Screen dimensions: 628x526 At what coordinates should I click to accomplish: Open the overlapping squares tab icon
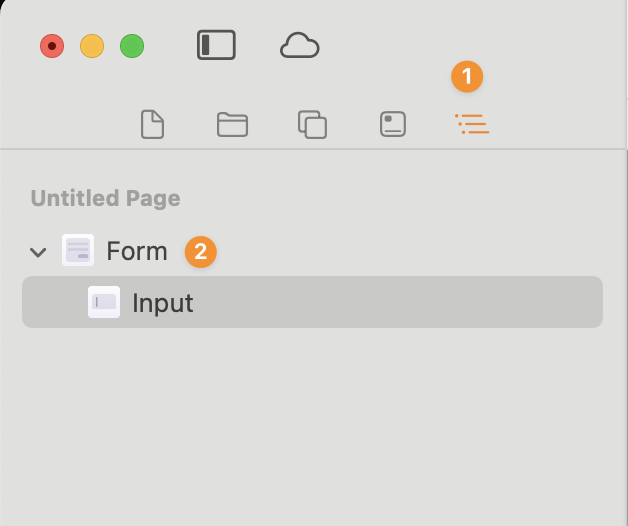(313, 125)
